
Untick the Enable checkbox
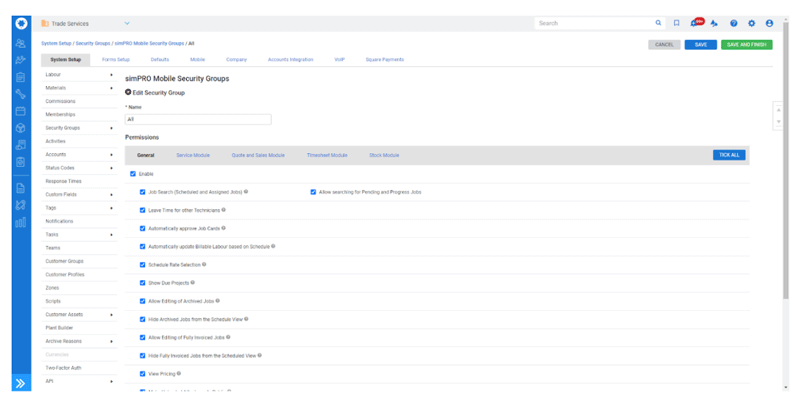click(133, 174)
